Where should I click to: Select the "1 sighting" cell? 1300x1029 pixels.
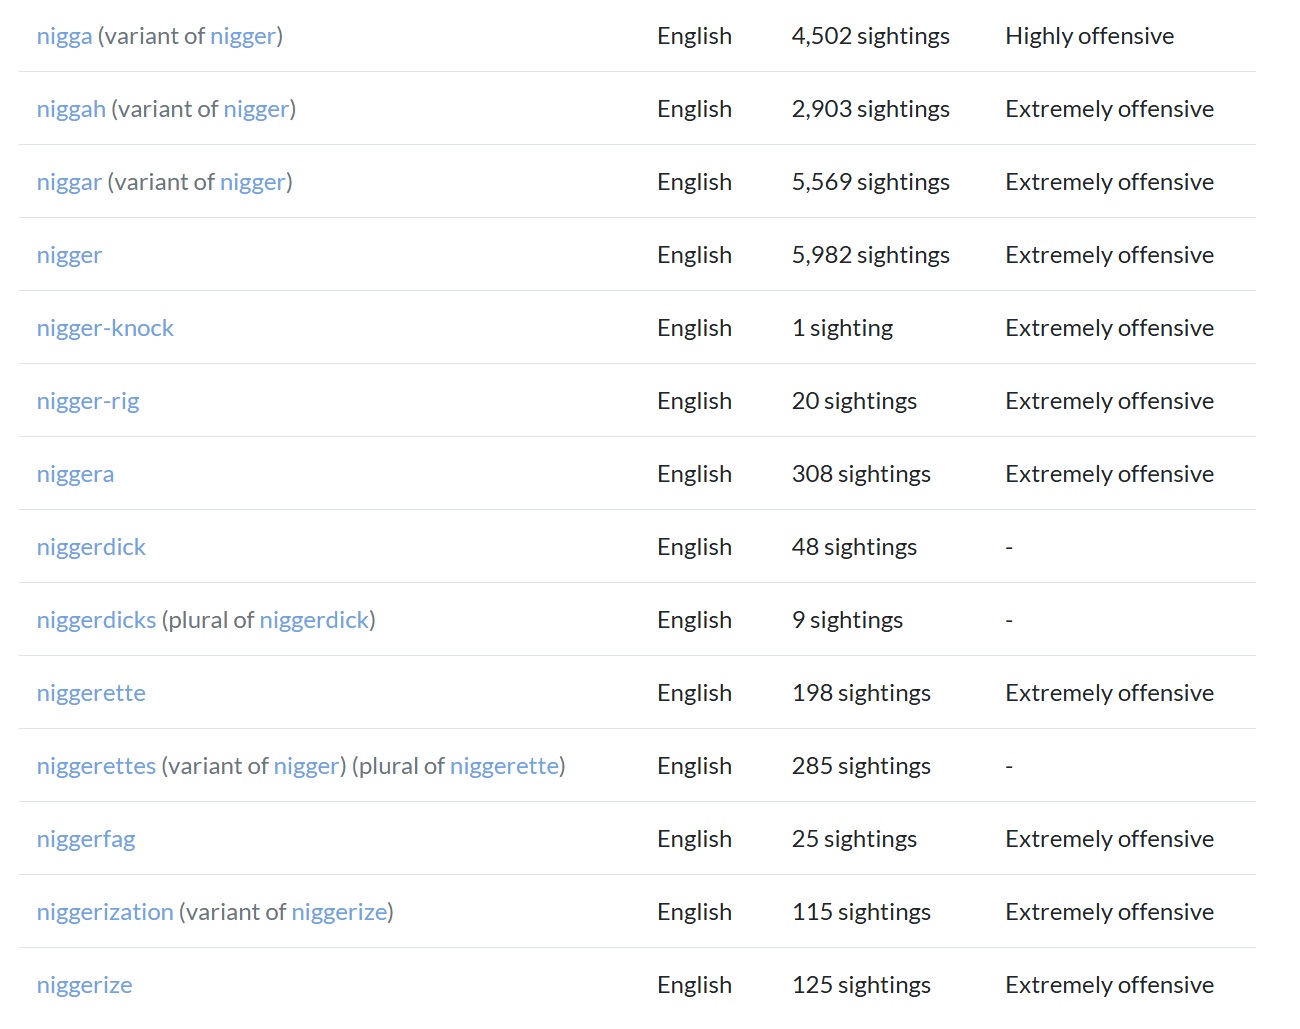(843, 329)
